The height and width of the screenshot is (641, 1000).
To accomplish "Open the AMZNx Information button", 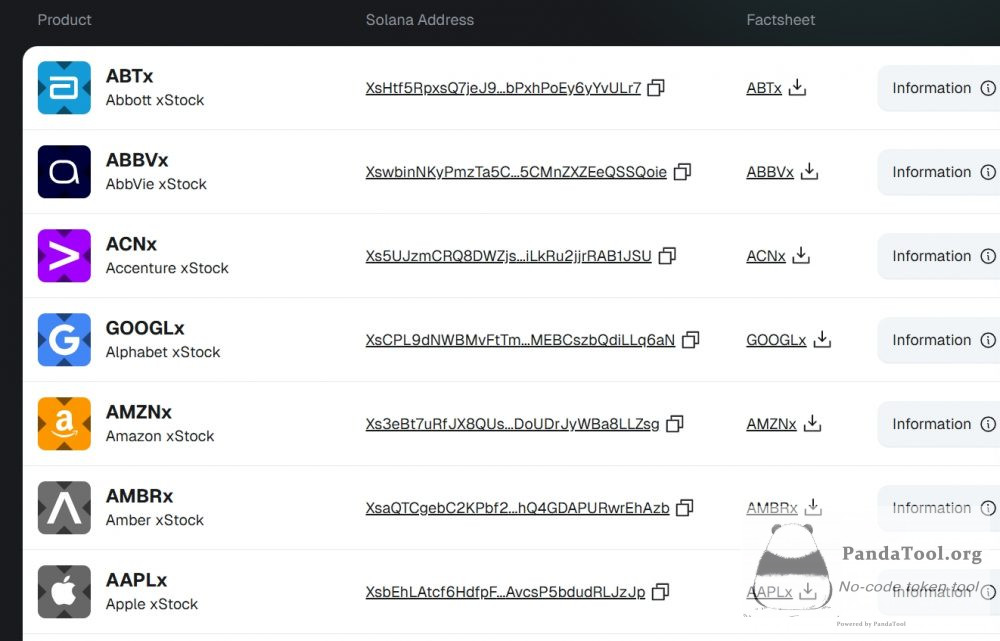I will [939, 424].
